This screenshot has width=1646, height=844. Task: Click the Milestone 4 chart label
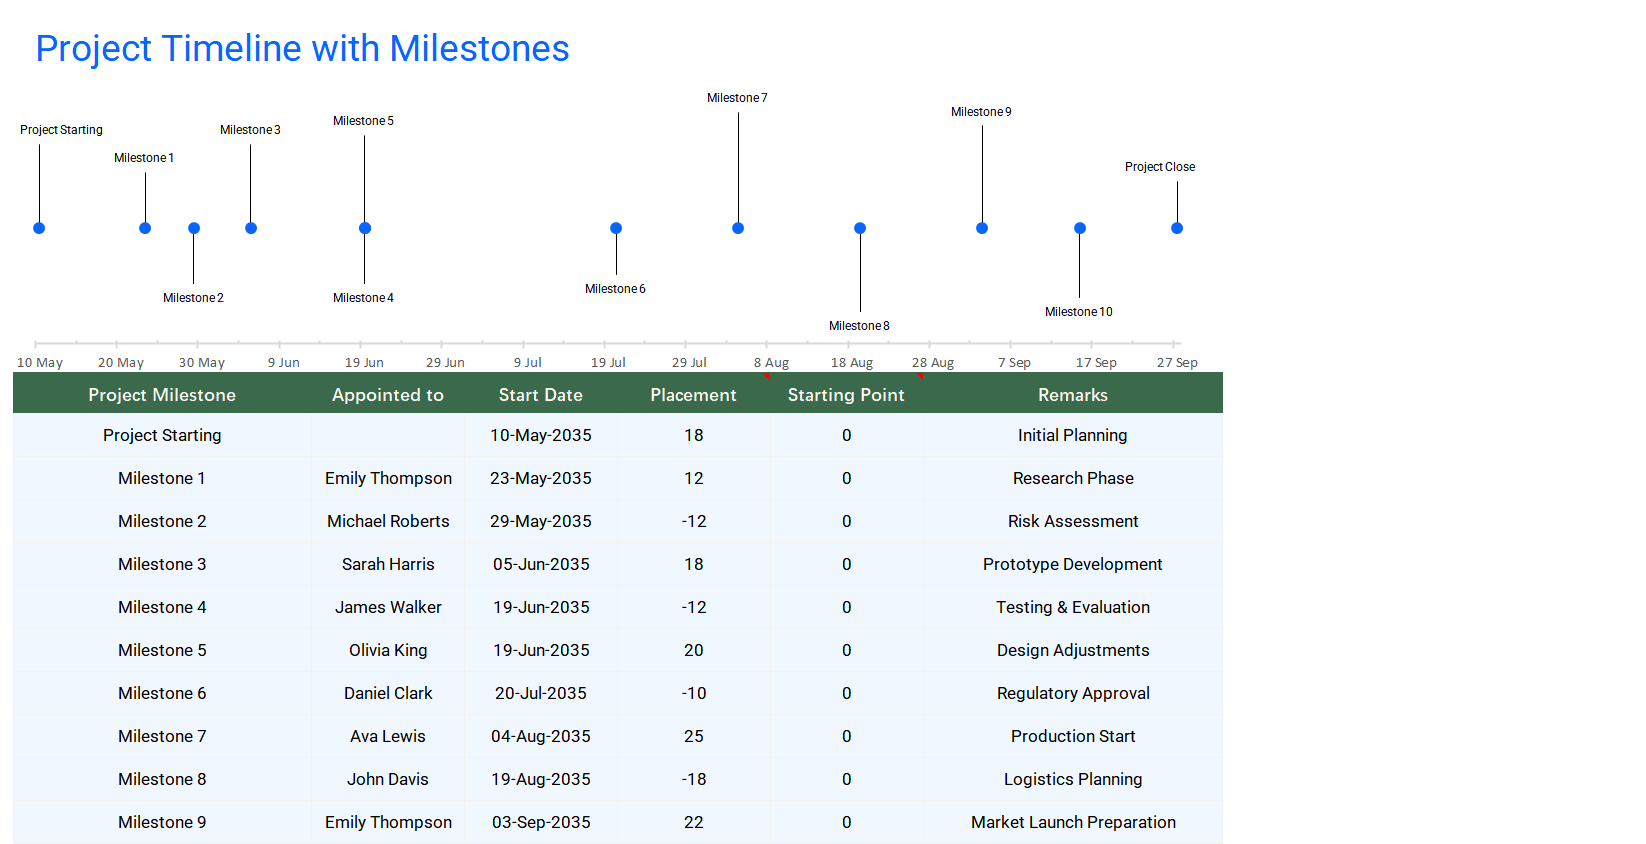pos(363,298)
